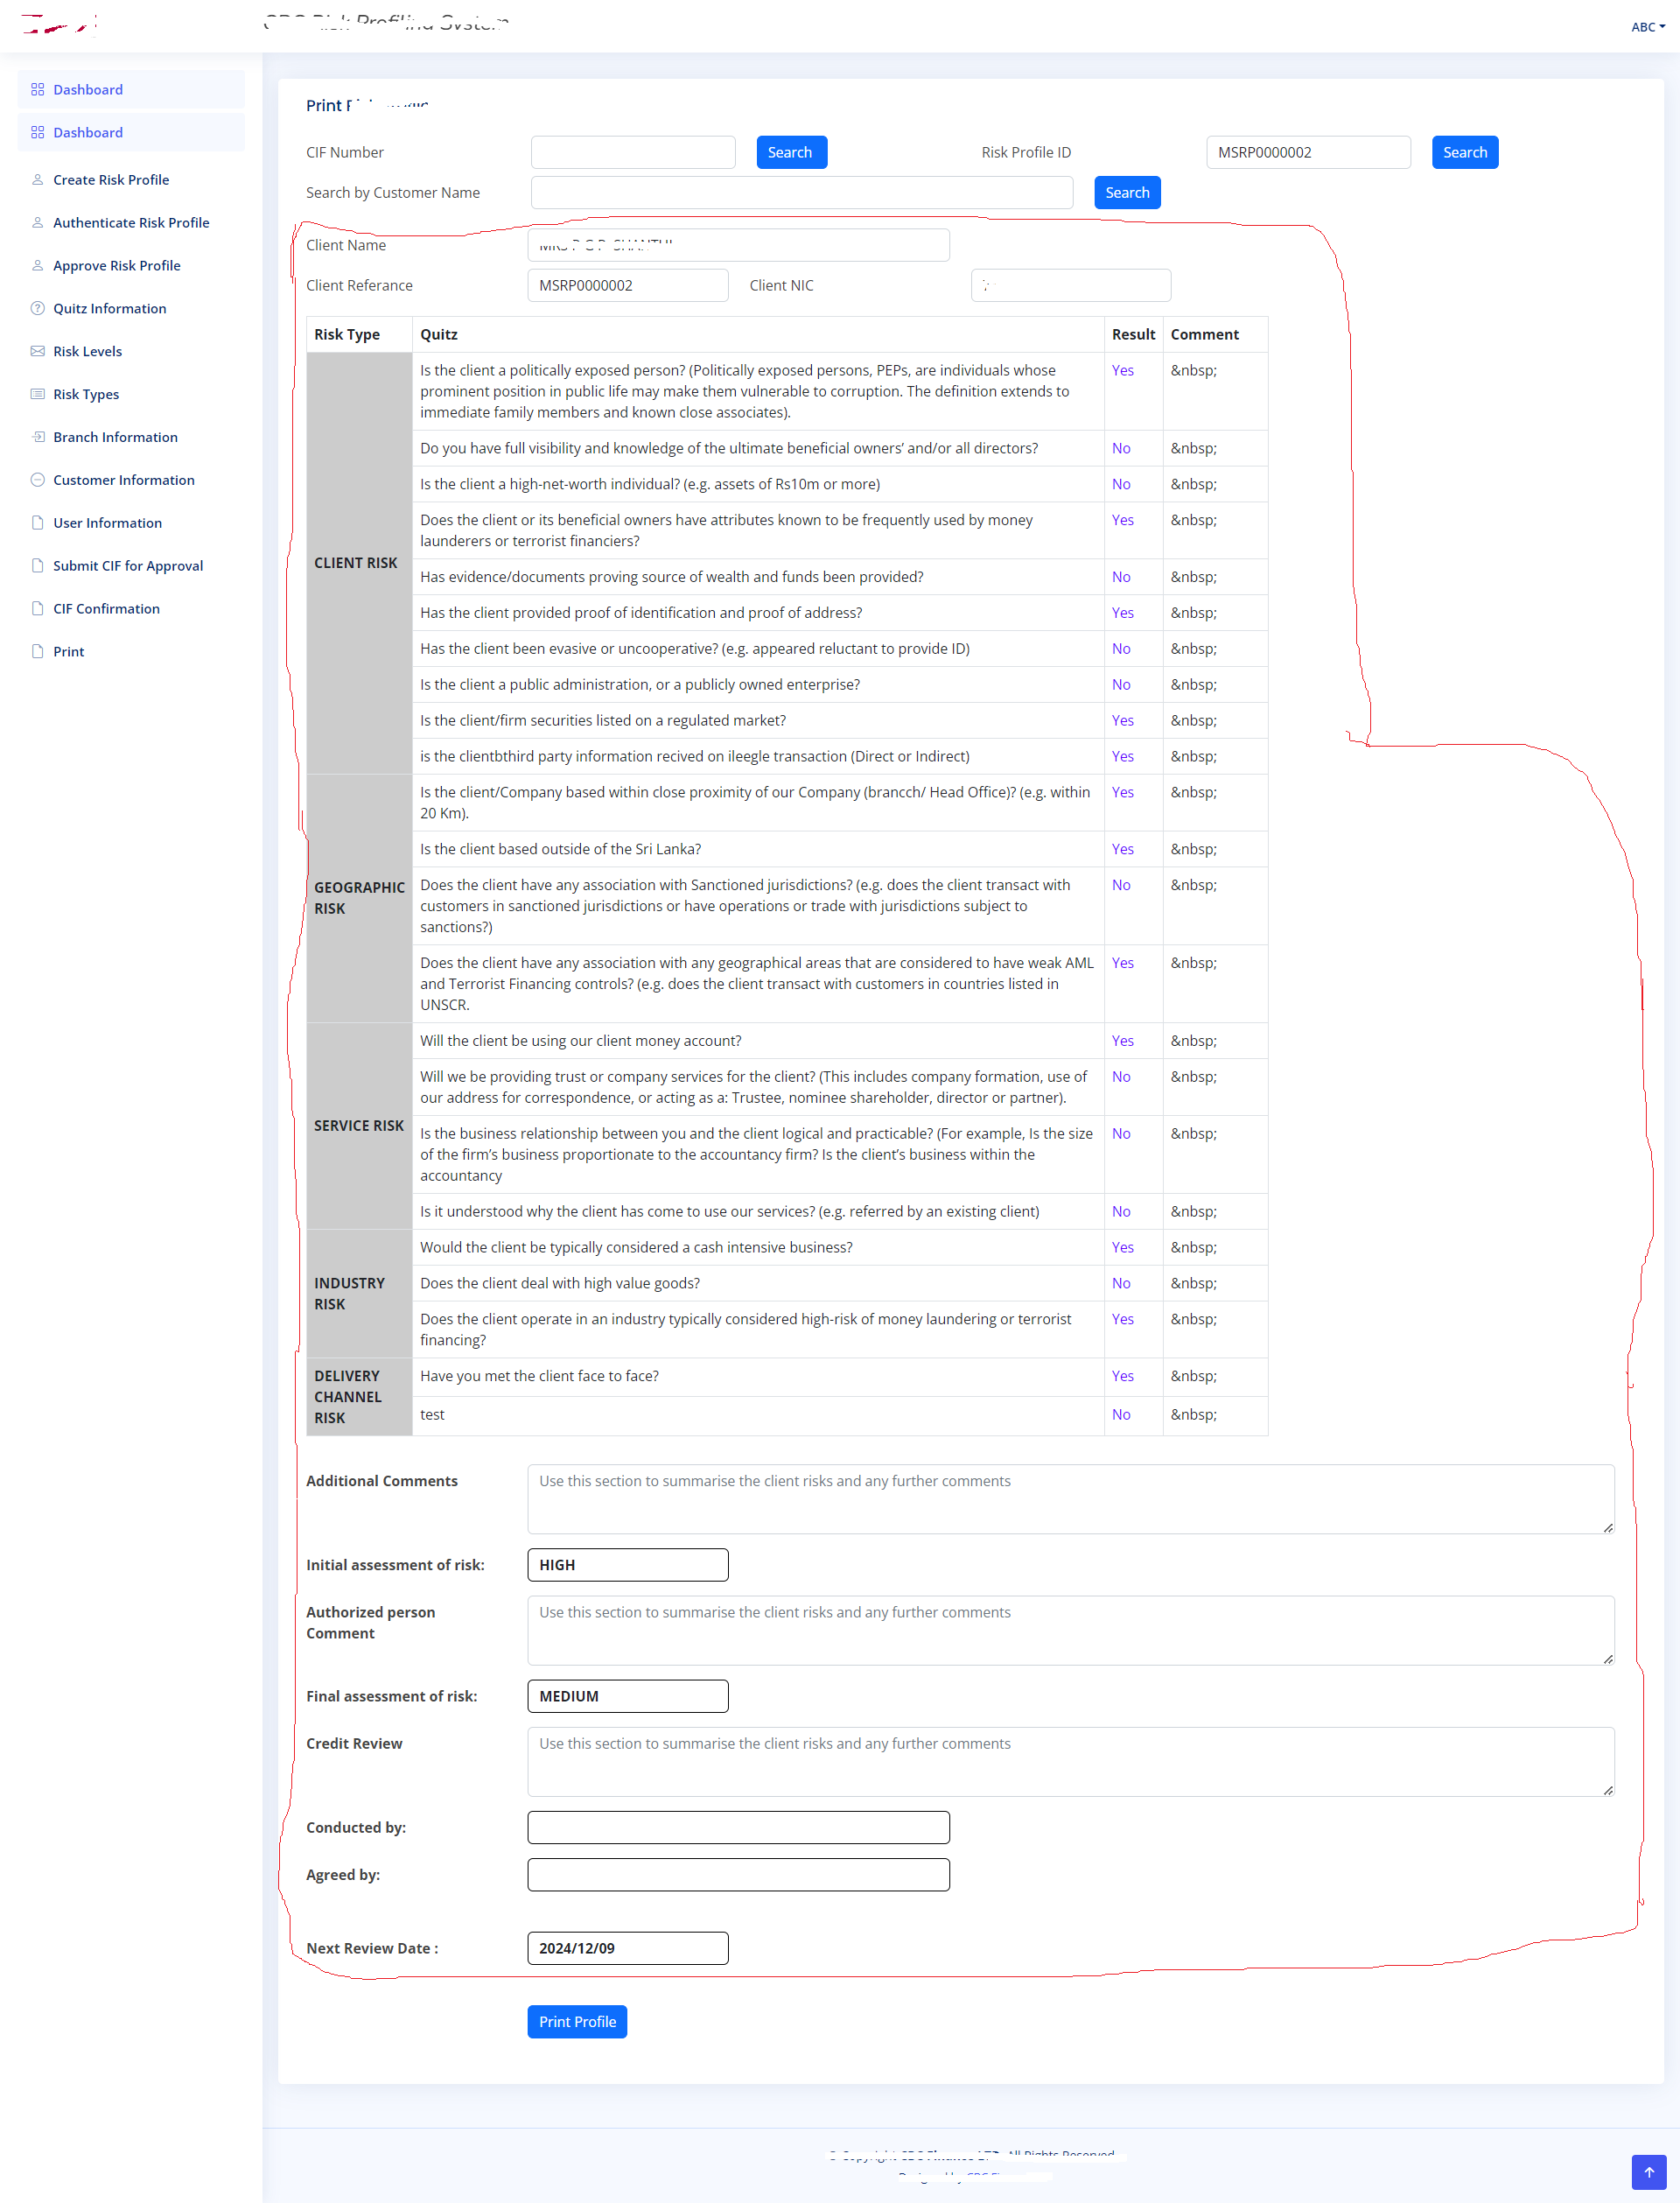Image resolution: width=1680 pixels, height=2203 pixels.
Task: Click Initial assessment of risk HIGH field
Action: pos(628,1565)
